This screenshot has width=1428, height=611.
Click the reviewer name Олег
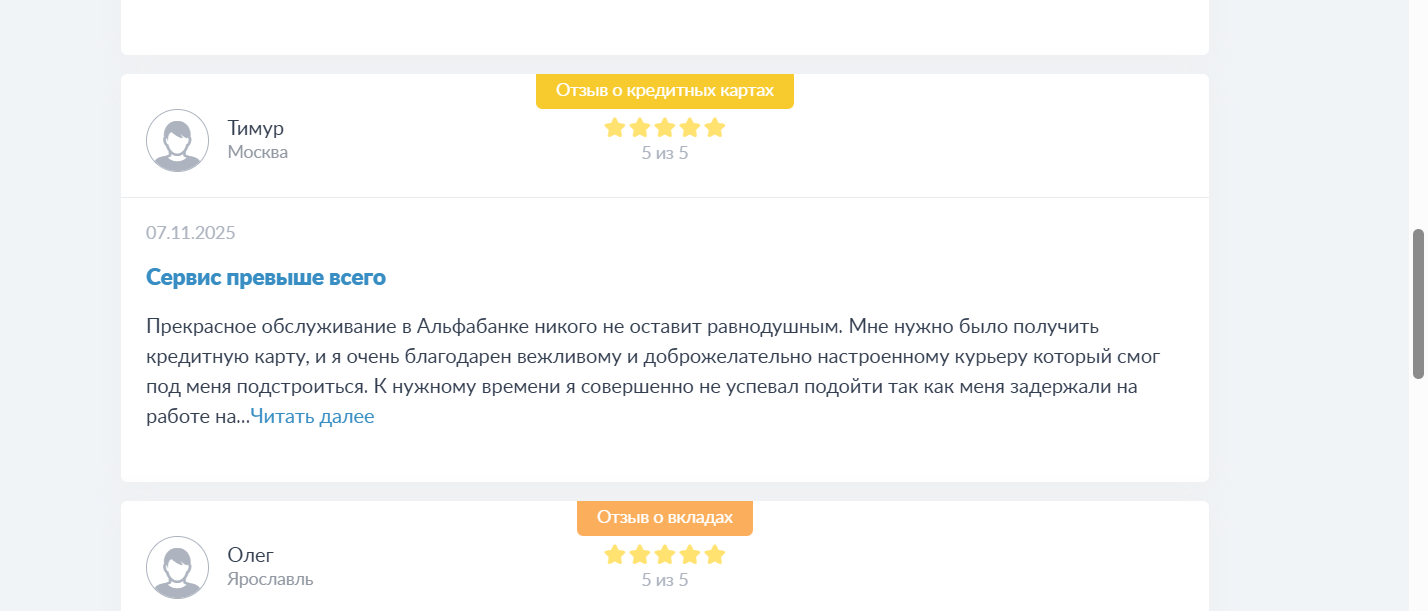tap(250, 555)
